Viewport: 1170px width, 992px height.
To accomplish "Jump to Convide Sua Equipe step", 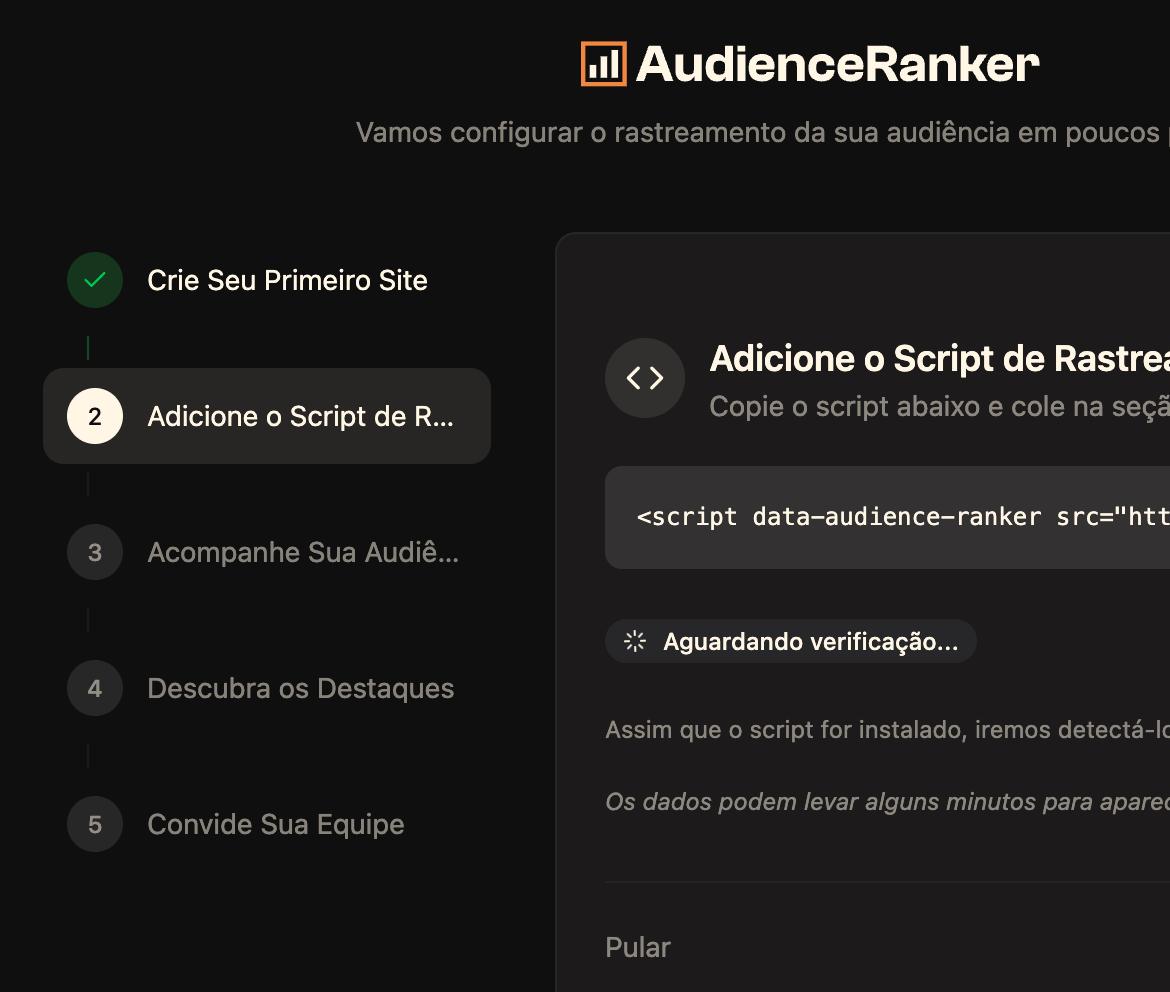I will click(x=275, y=824).
